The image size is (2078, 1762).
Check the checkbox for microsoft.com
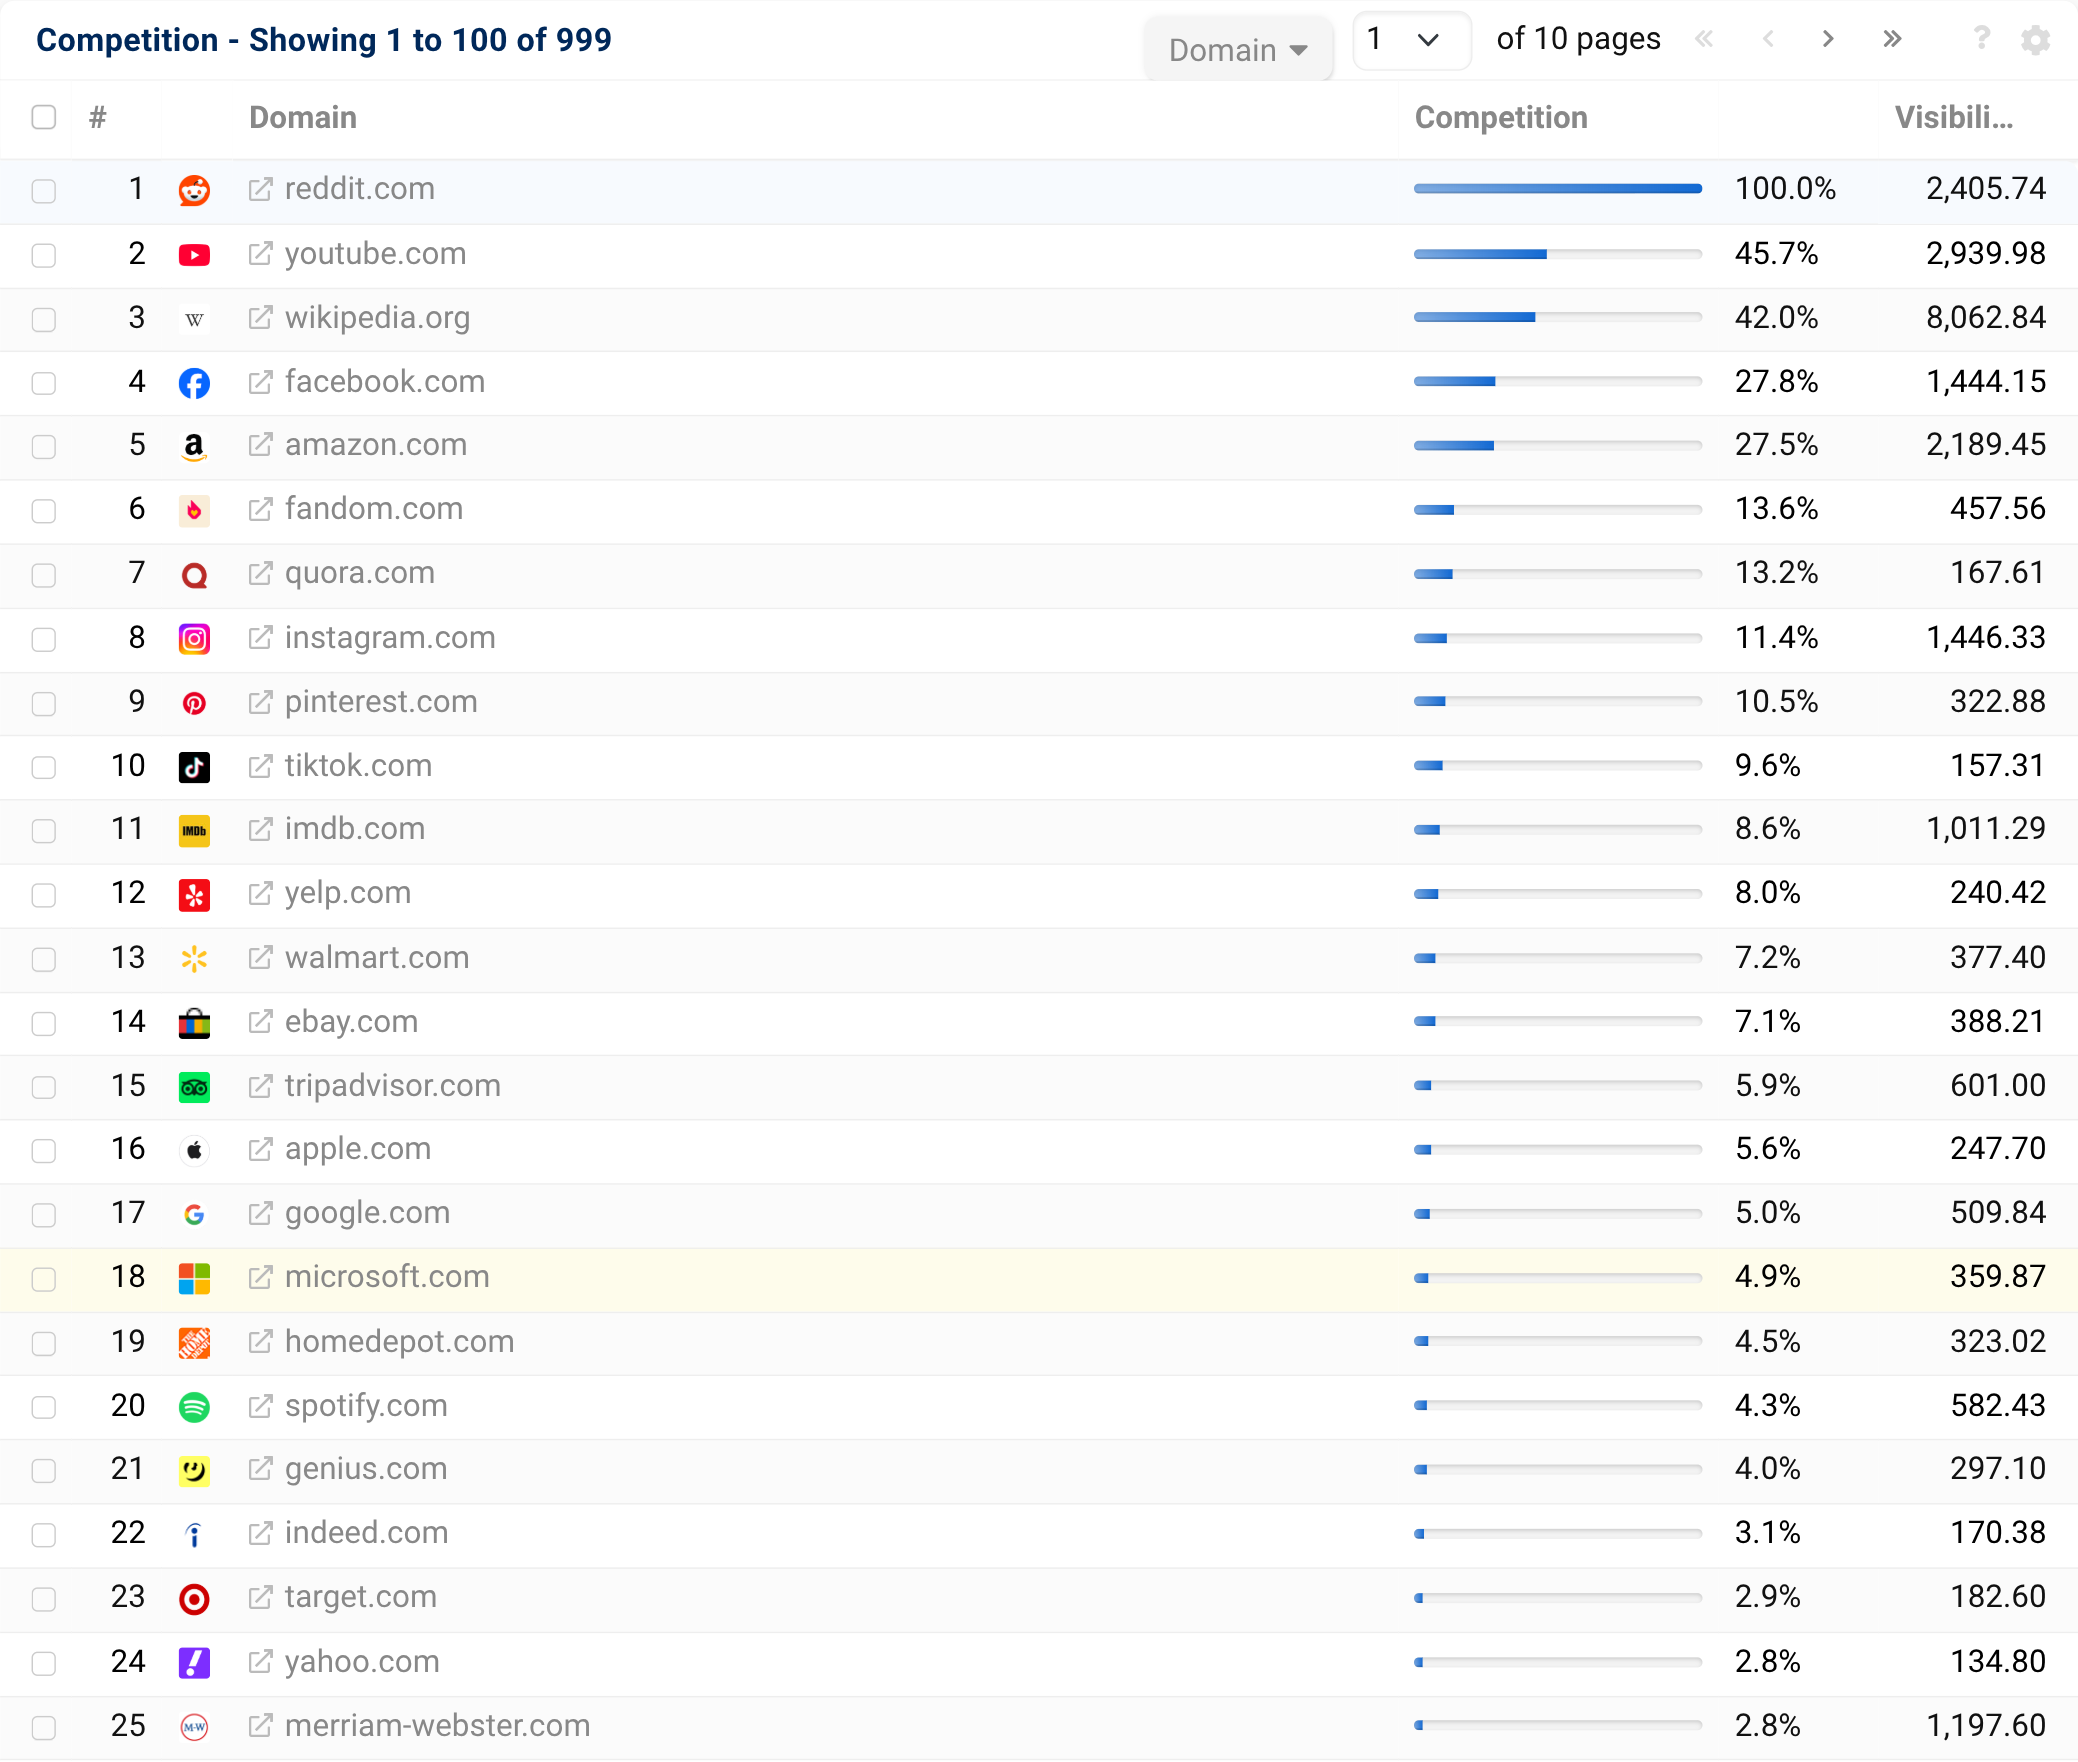[44, 1279]
